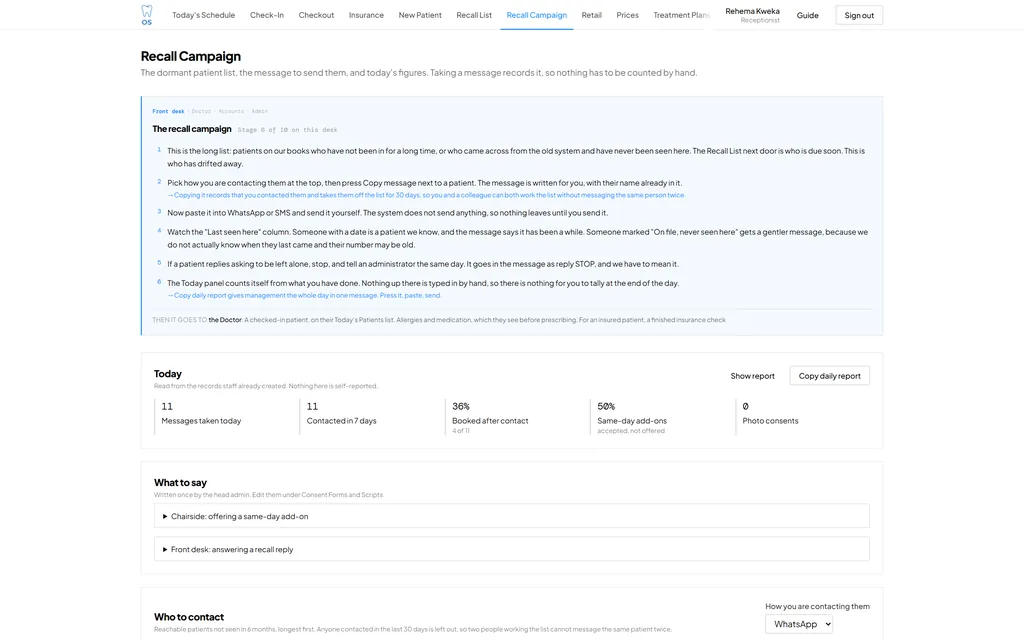Click 'the Doctor' in the handoff line

[x=225, y=320]
